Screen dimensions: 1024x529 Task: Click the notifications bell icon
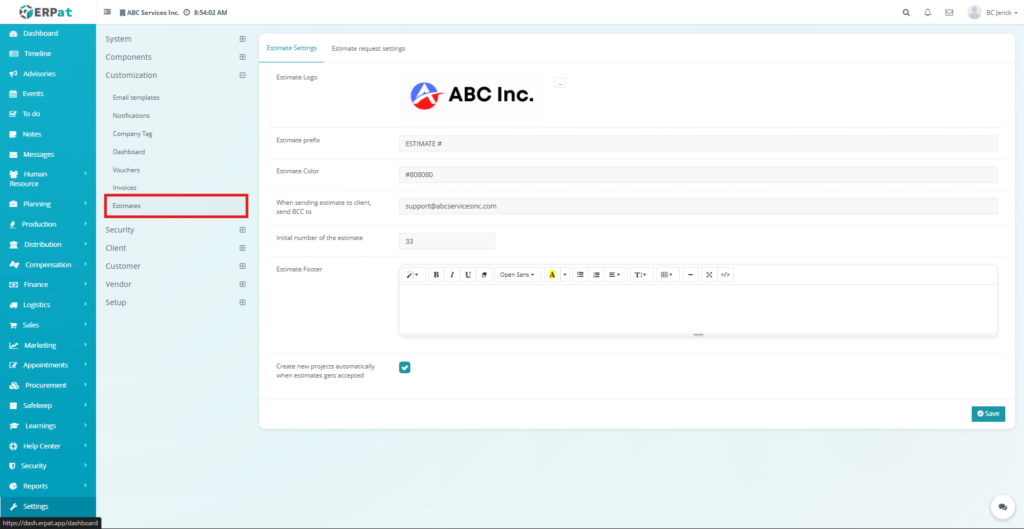tap(927, 13)
